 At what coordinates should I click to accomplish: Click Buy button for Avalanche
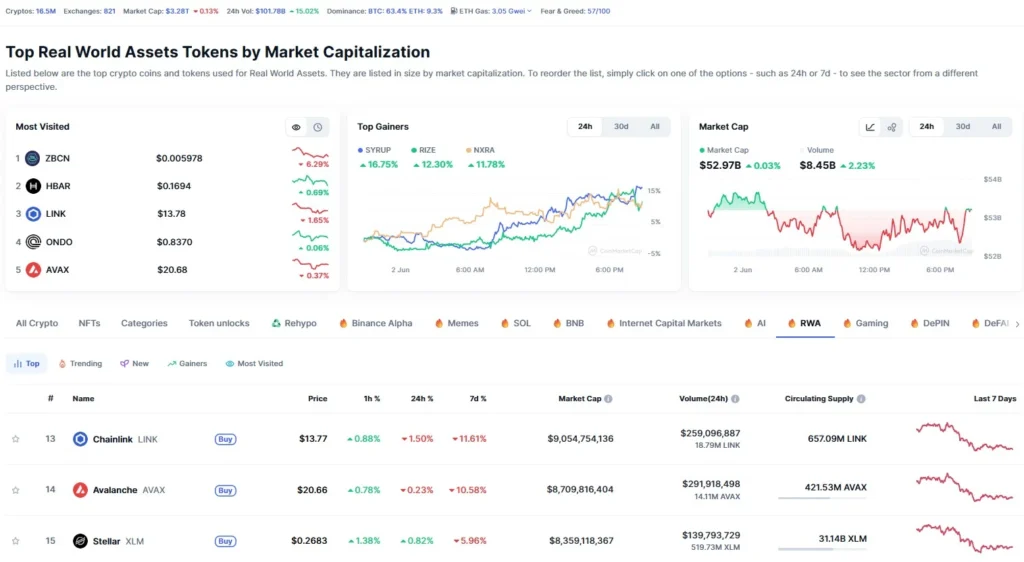coord(225,490)
